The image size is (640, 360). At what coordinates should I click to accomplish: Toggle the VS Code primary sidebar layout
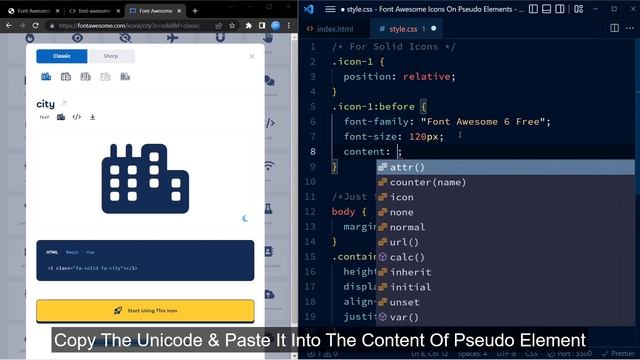click(x=533, y=9)
